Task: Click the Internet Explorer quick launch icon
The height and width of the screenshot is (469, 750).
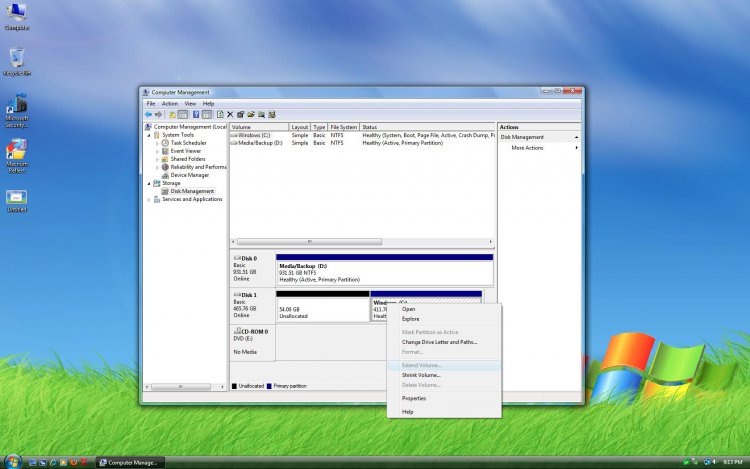Action: (x=53, y=462)
